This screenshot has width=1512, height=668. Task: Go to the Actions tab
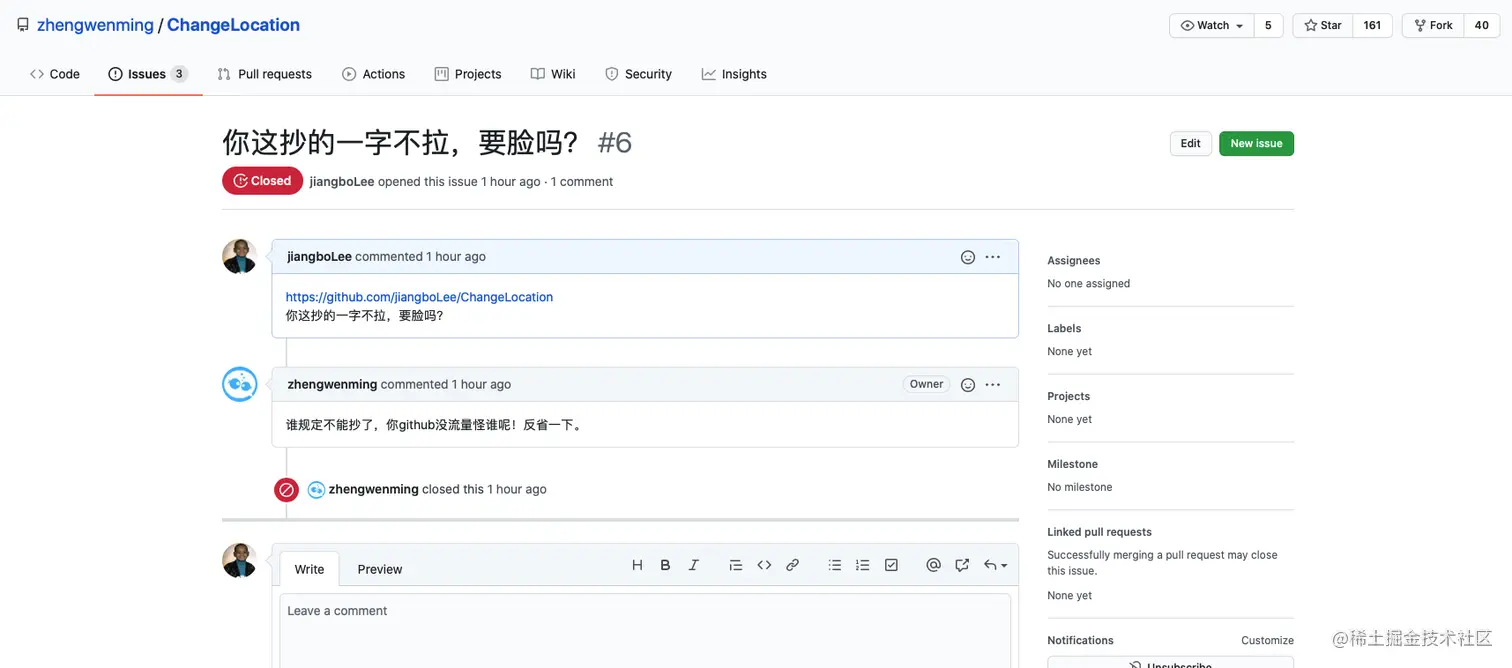click(x=373, y=74)
